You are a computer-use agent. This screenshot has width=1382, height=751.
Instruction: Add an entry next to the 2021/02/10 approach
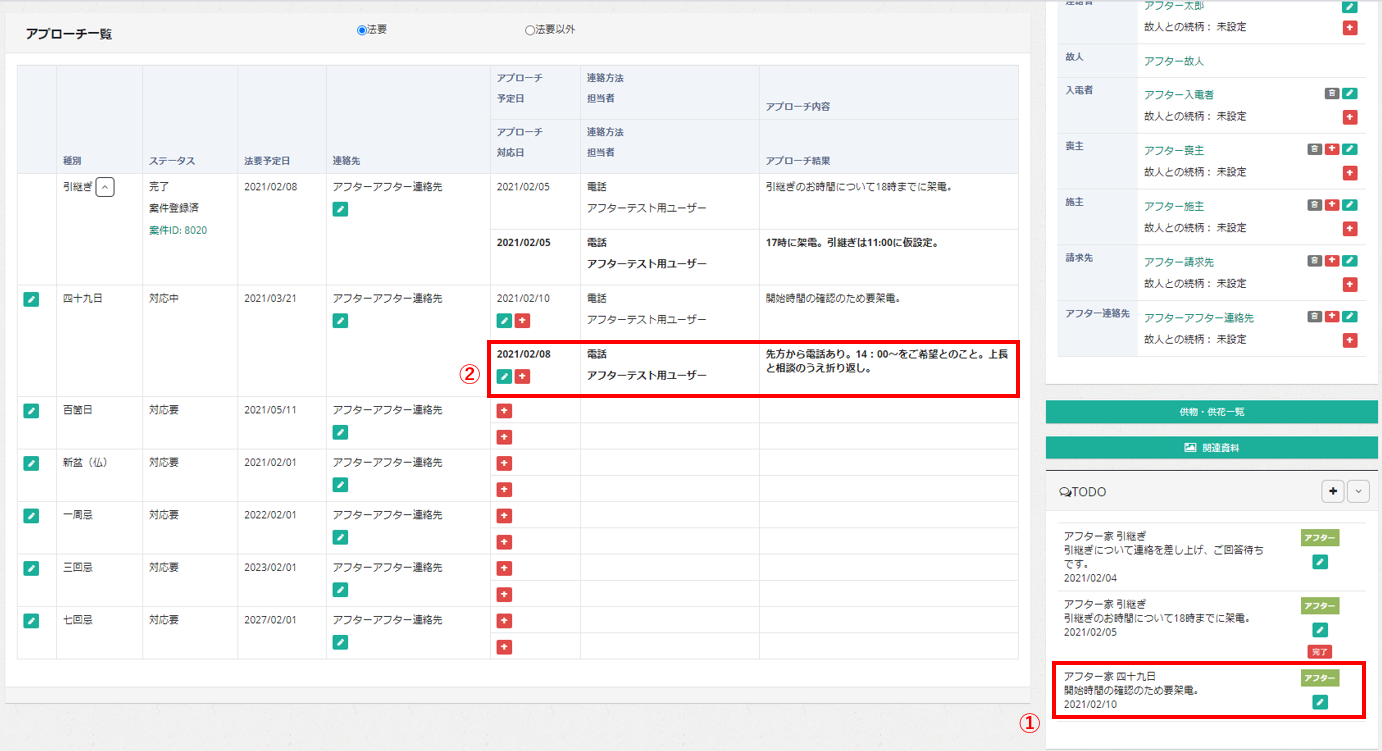click(522, 320)
